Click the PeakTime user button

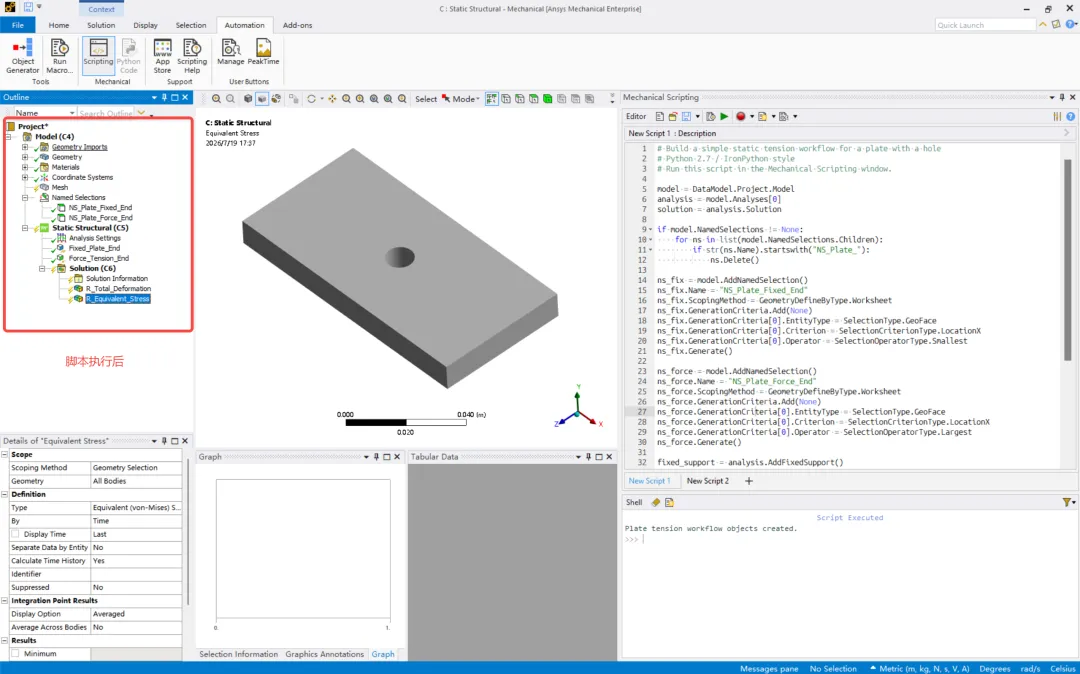tap(263, 52)
